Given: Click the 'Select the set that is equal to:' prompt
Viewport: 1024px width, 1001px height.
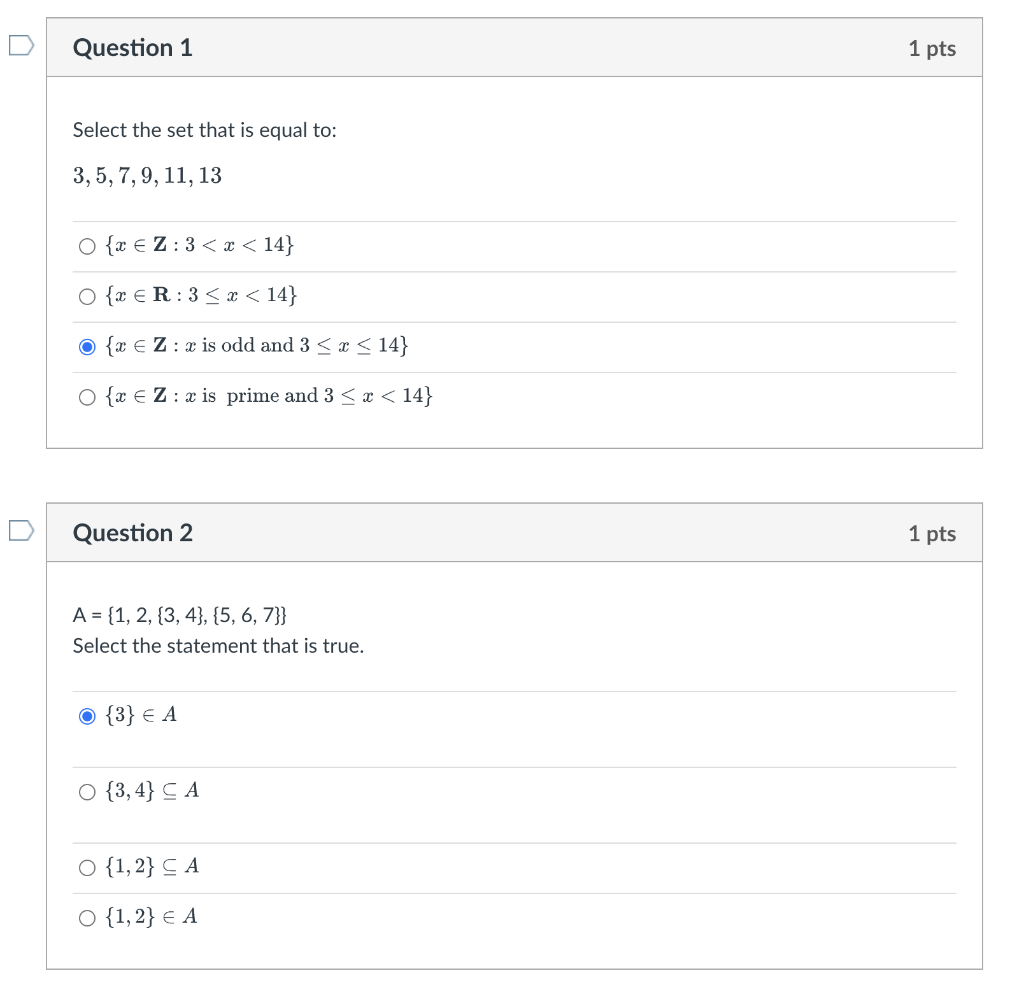Looking at the screenshot, I should click(204, 130).
